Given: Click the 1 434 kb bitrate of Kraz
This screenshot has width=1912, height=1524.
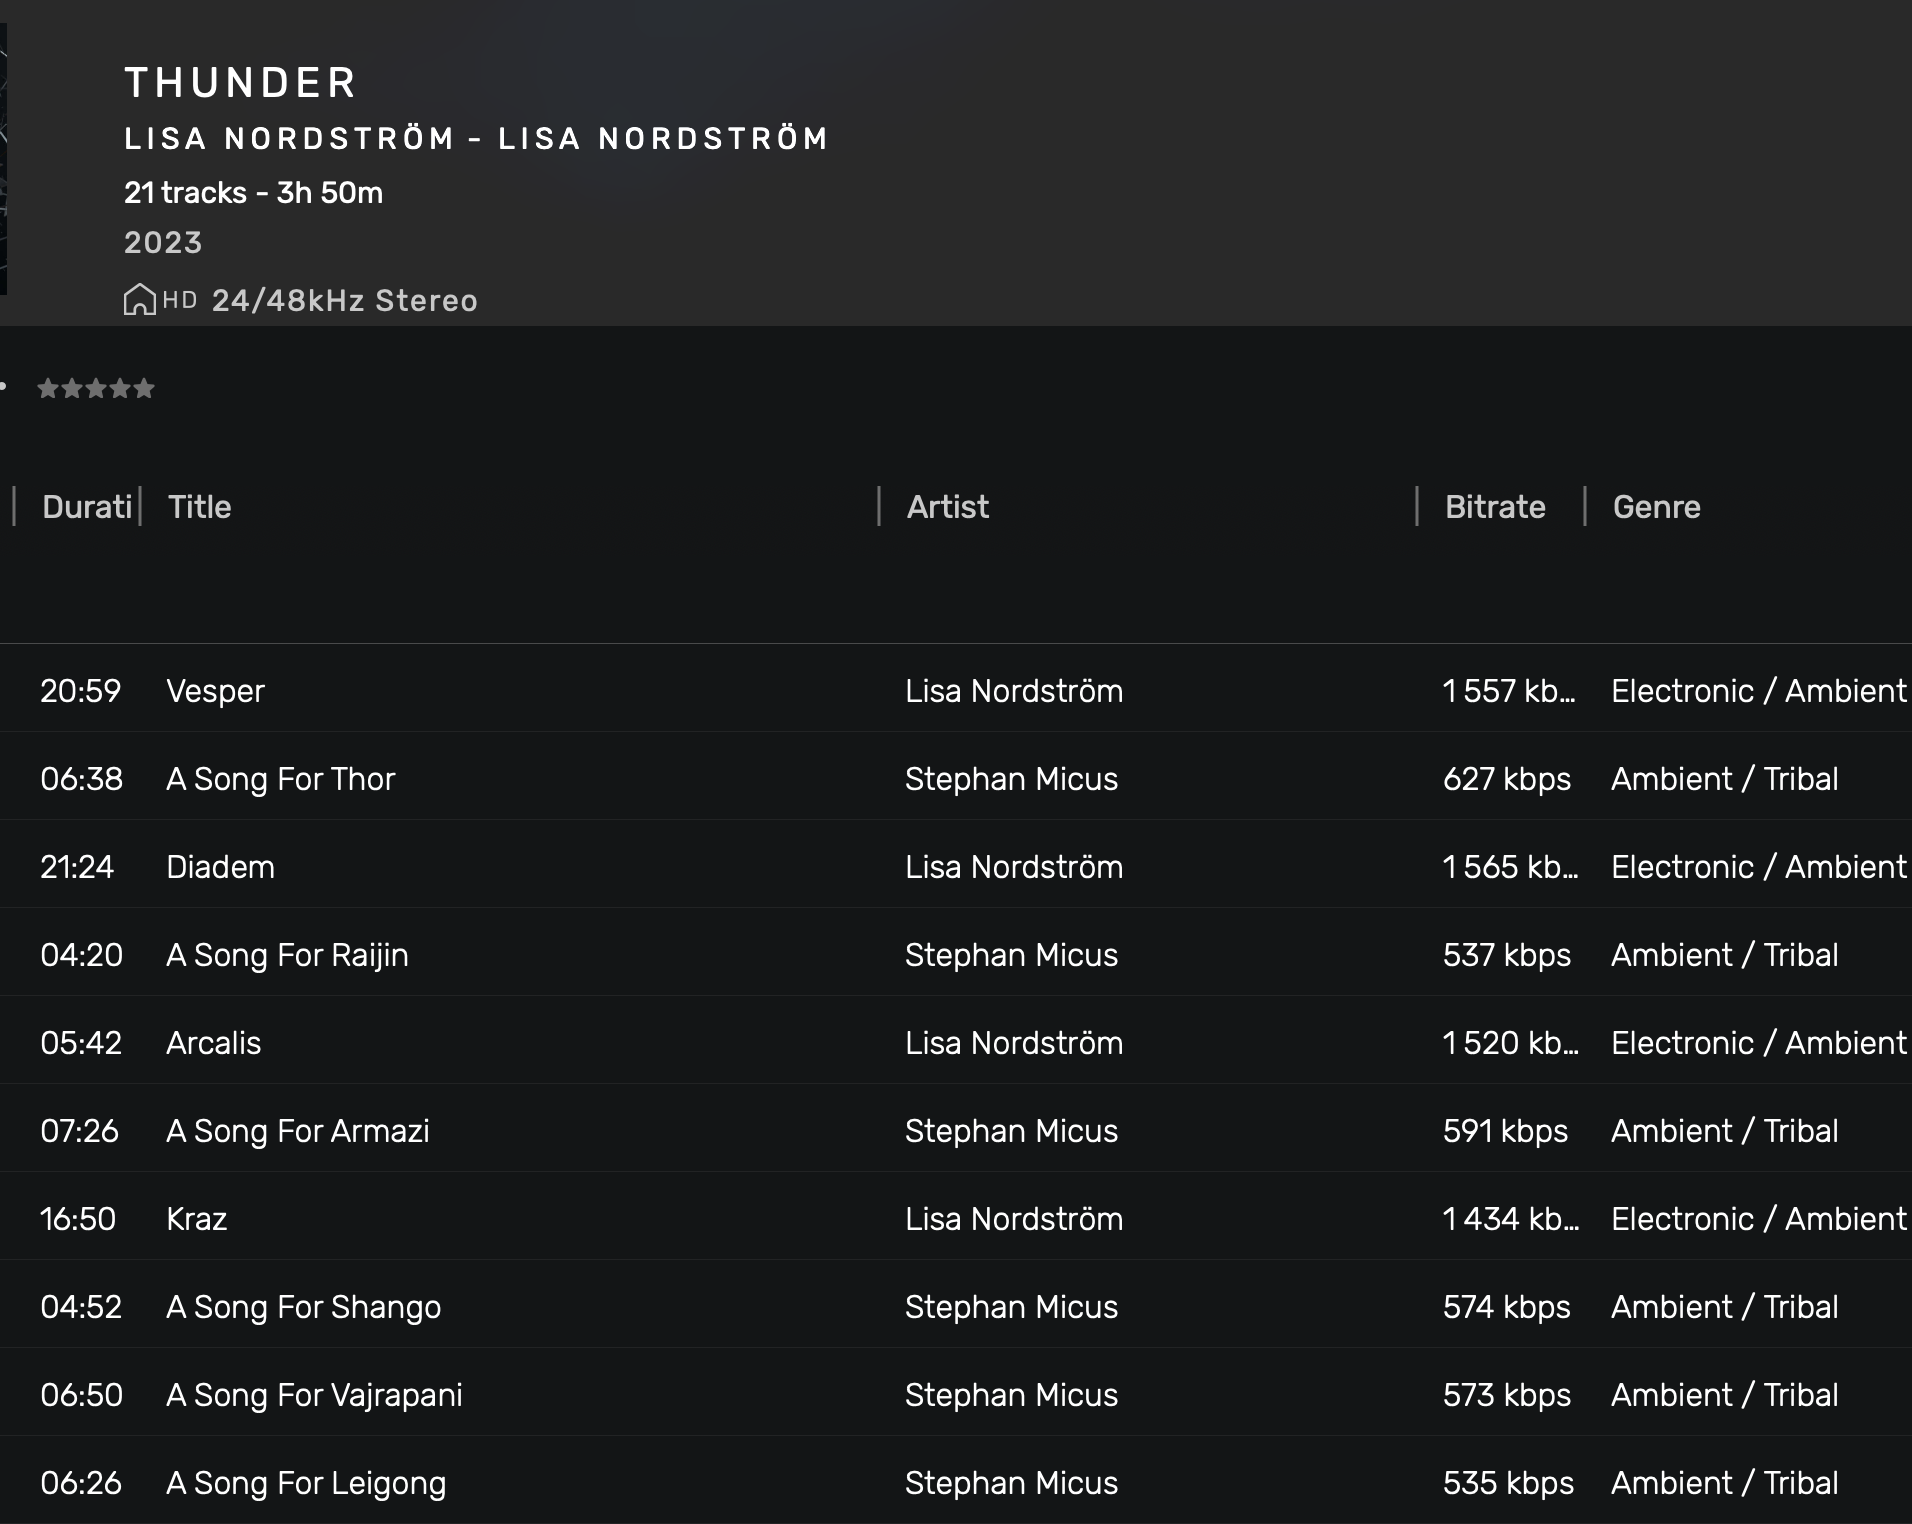Looking at the screenshot, I should [x=1510, y=1219].
